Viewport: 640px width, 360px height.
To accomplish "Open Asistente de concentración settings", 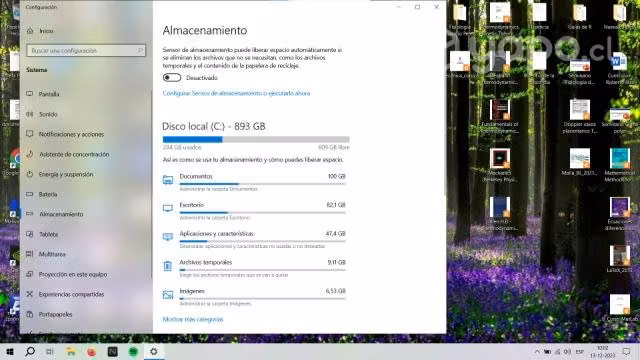I will click(x=68, y=154).
